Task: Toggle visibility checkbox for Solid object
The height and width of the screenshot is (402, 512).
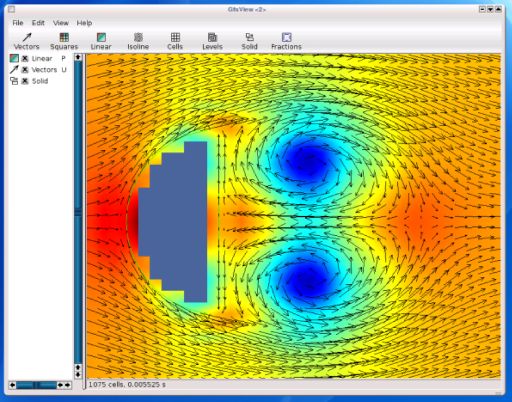Action: [x=25, y=81]
